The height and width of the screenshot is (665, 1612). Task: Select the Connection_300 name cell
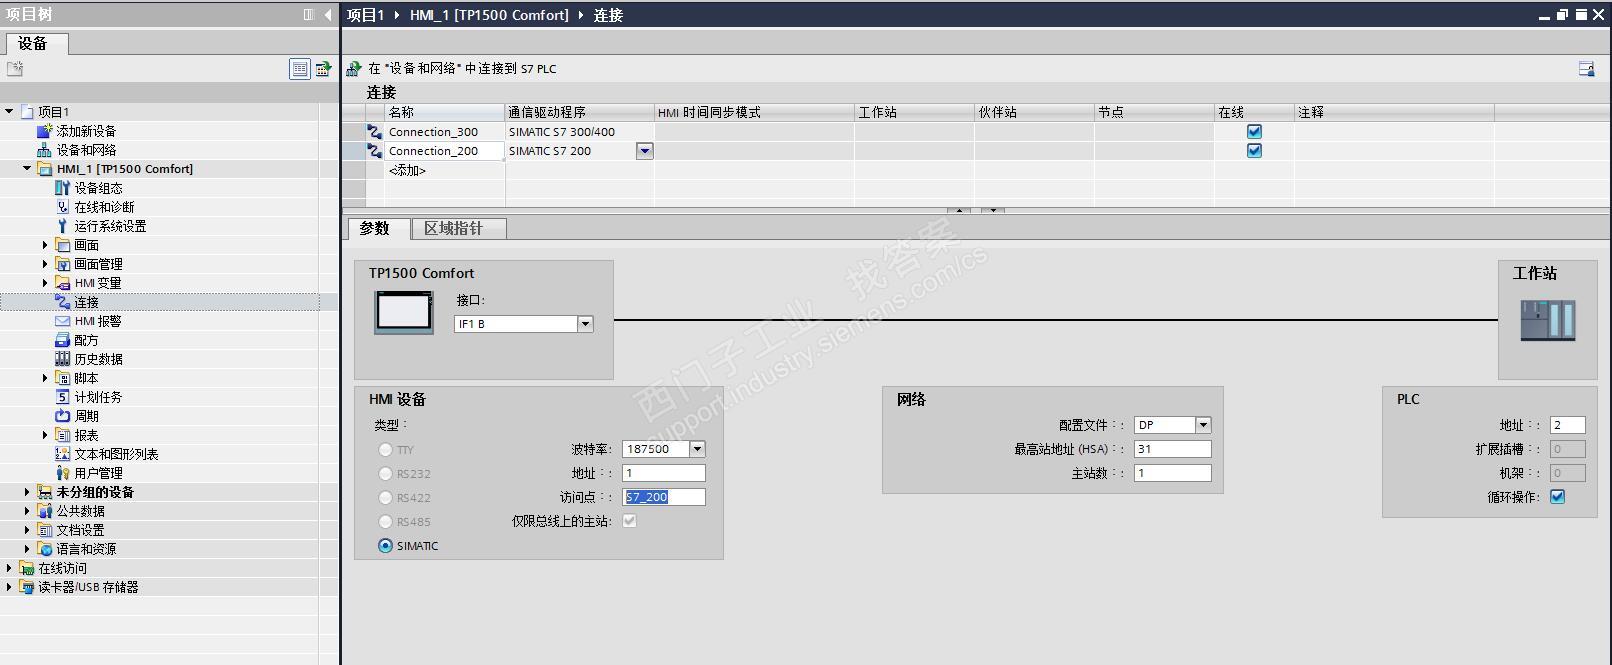click(444, 132)
